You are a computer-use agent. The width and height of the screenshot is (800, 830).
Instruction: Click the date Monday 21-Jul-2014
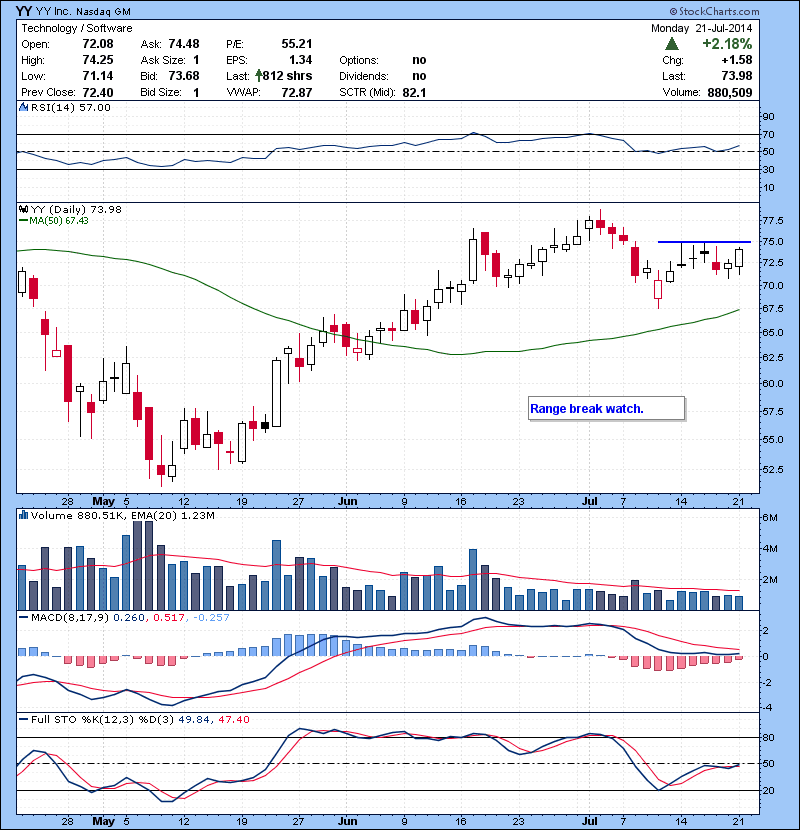(x=702, y=28)
